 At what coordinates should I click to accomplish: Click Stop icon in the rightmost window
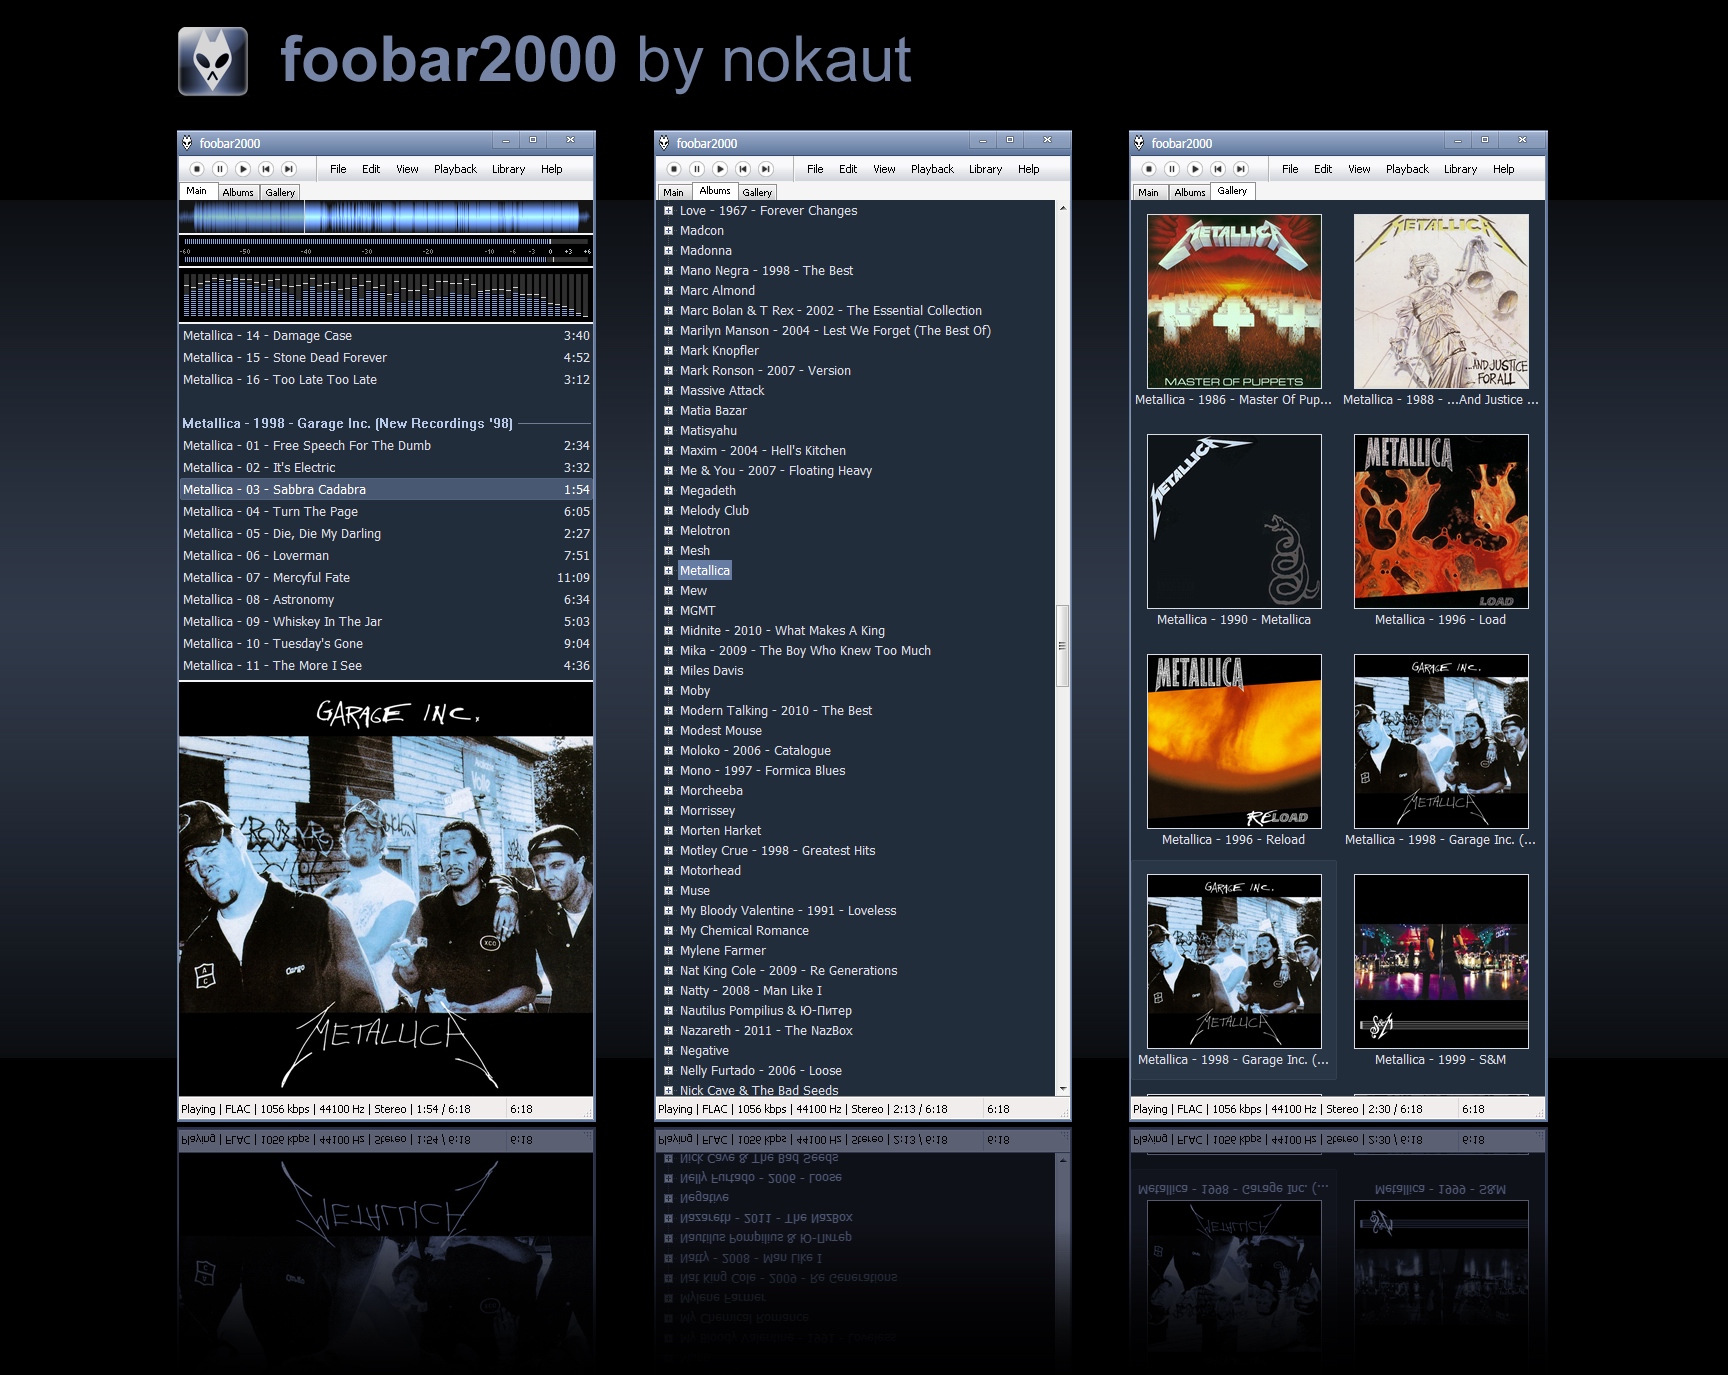[1149, 169]
